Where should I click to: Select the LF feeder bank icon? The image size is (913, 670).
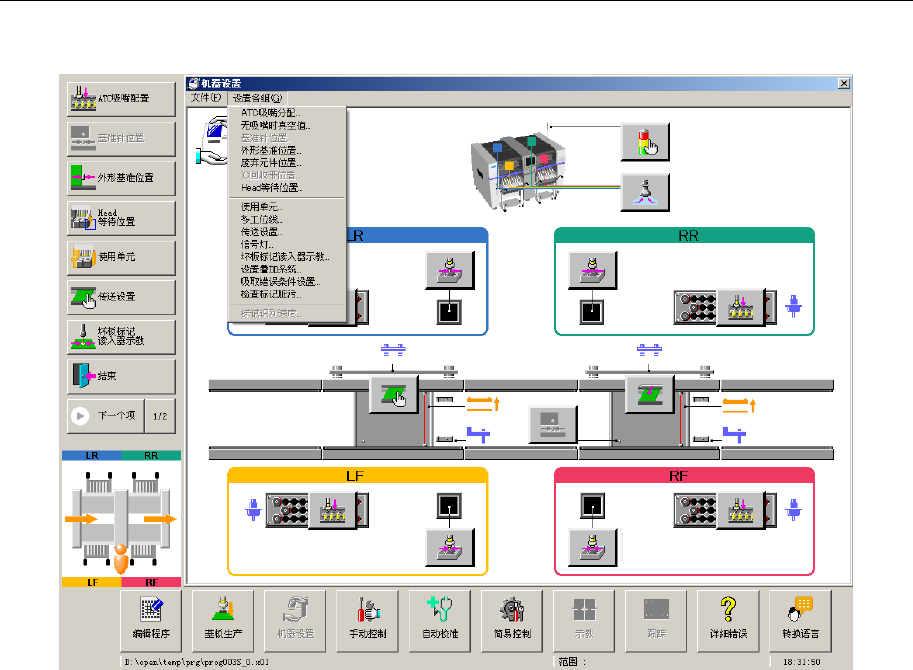pyautogui.click(x=287, y=511)
